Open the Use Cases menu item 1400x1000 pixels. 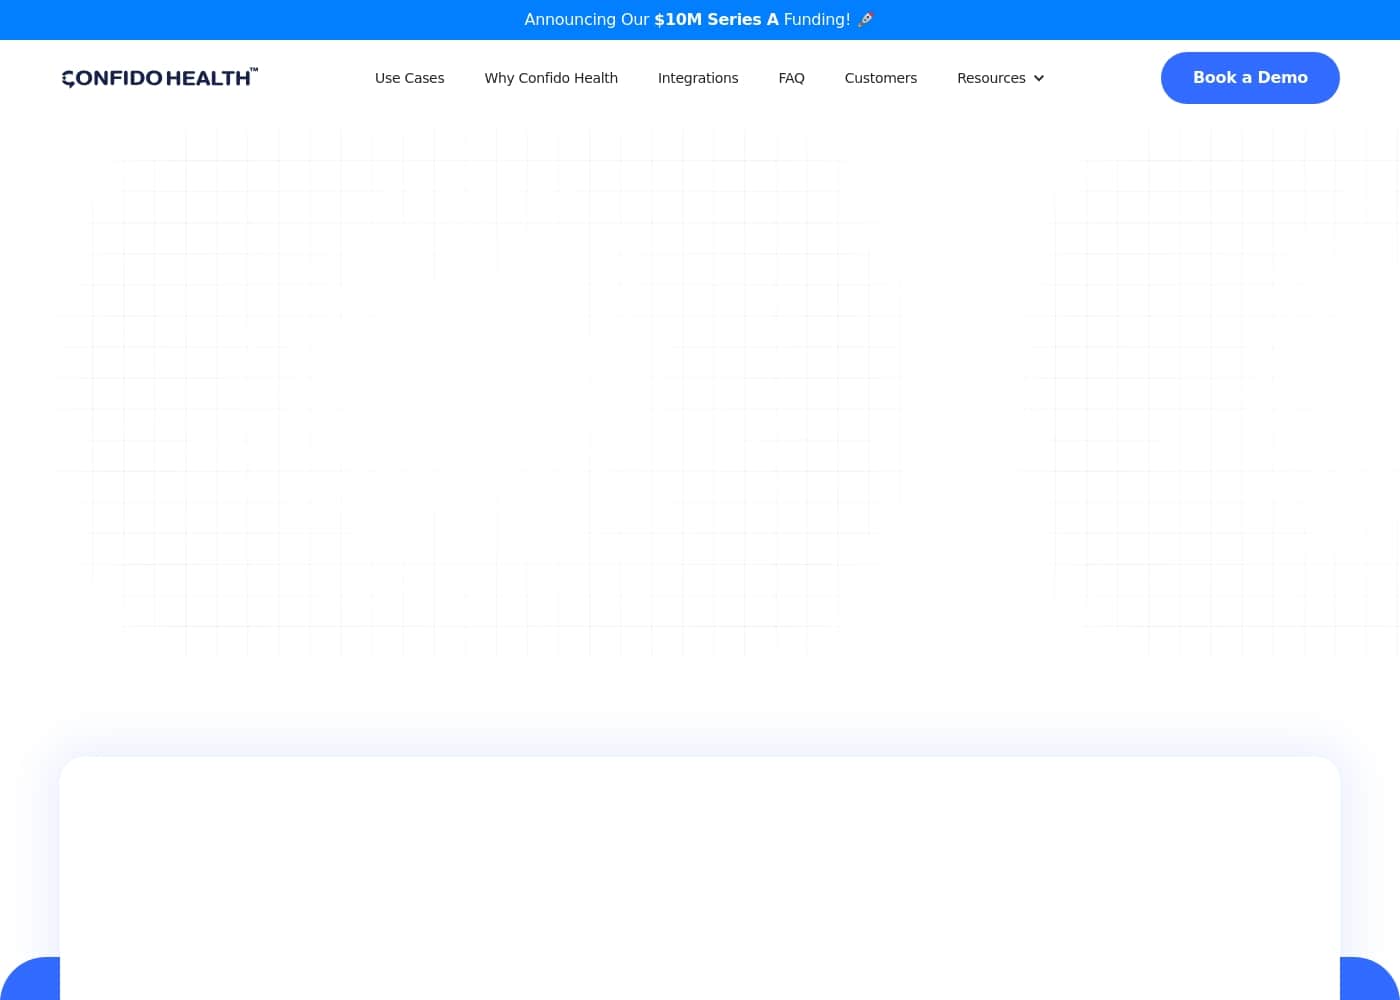409,78
